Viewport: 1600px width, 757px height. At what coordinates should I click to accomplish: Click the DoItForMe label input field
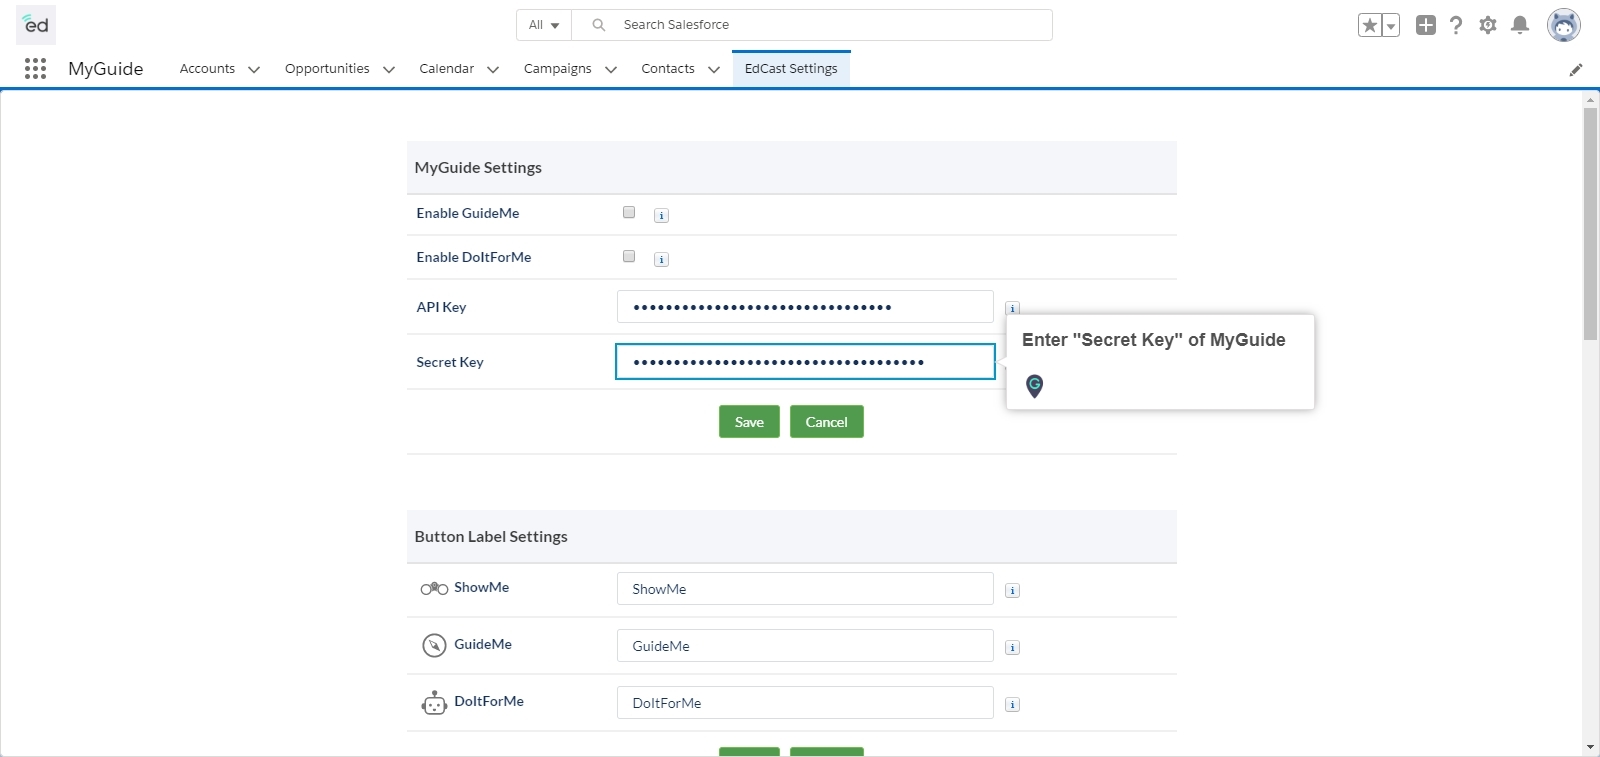(x=805, y=703)
